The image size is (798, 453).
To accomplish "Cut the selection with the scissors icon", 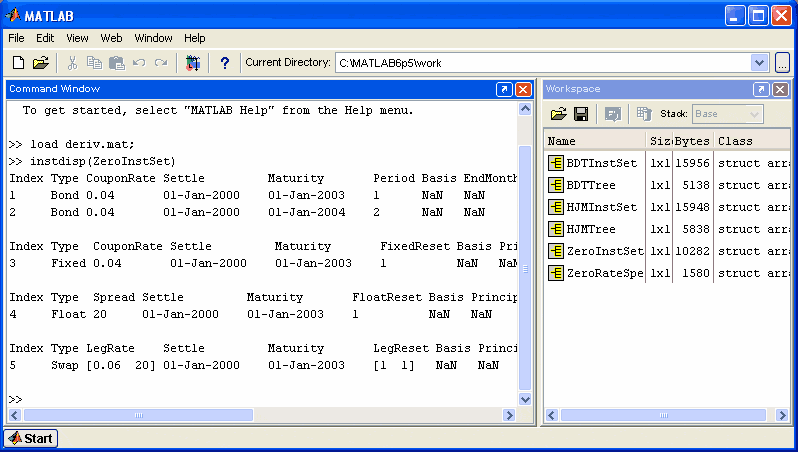I will coord(72,63).
